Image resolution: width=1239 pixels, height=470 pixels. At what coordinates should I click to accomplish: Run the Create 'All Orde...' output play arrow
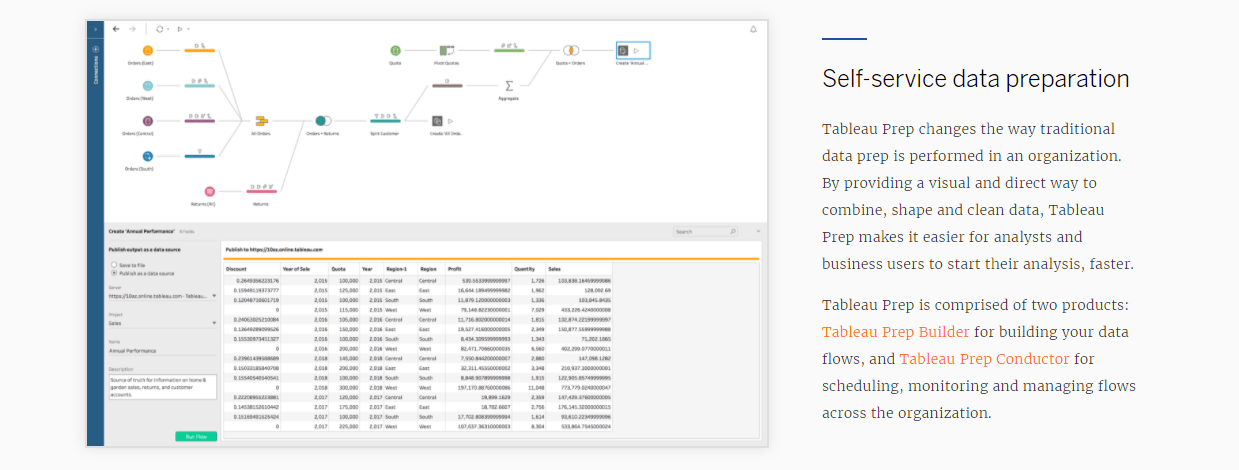tap(450, 120)
